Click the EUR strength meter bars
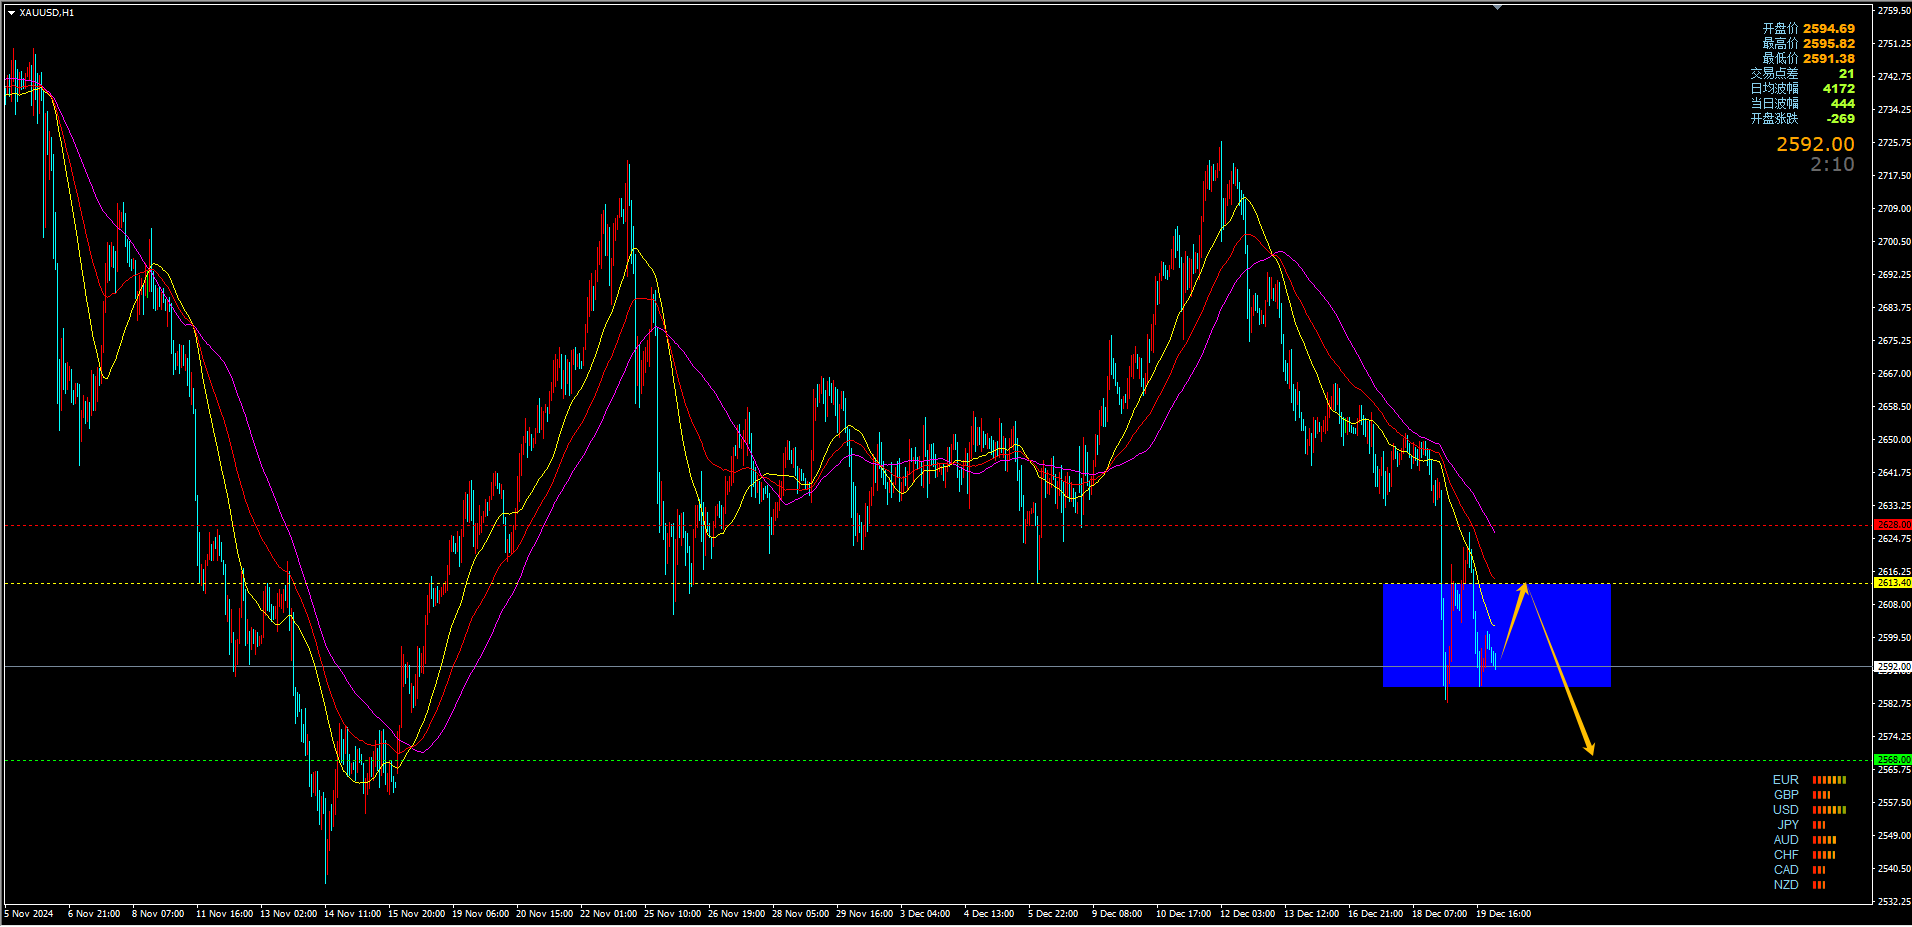 [x=1829, y=780]
